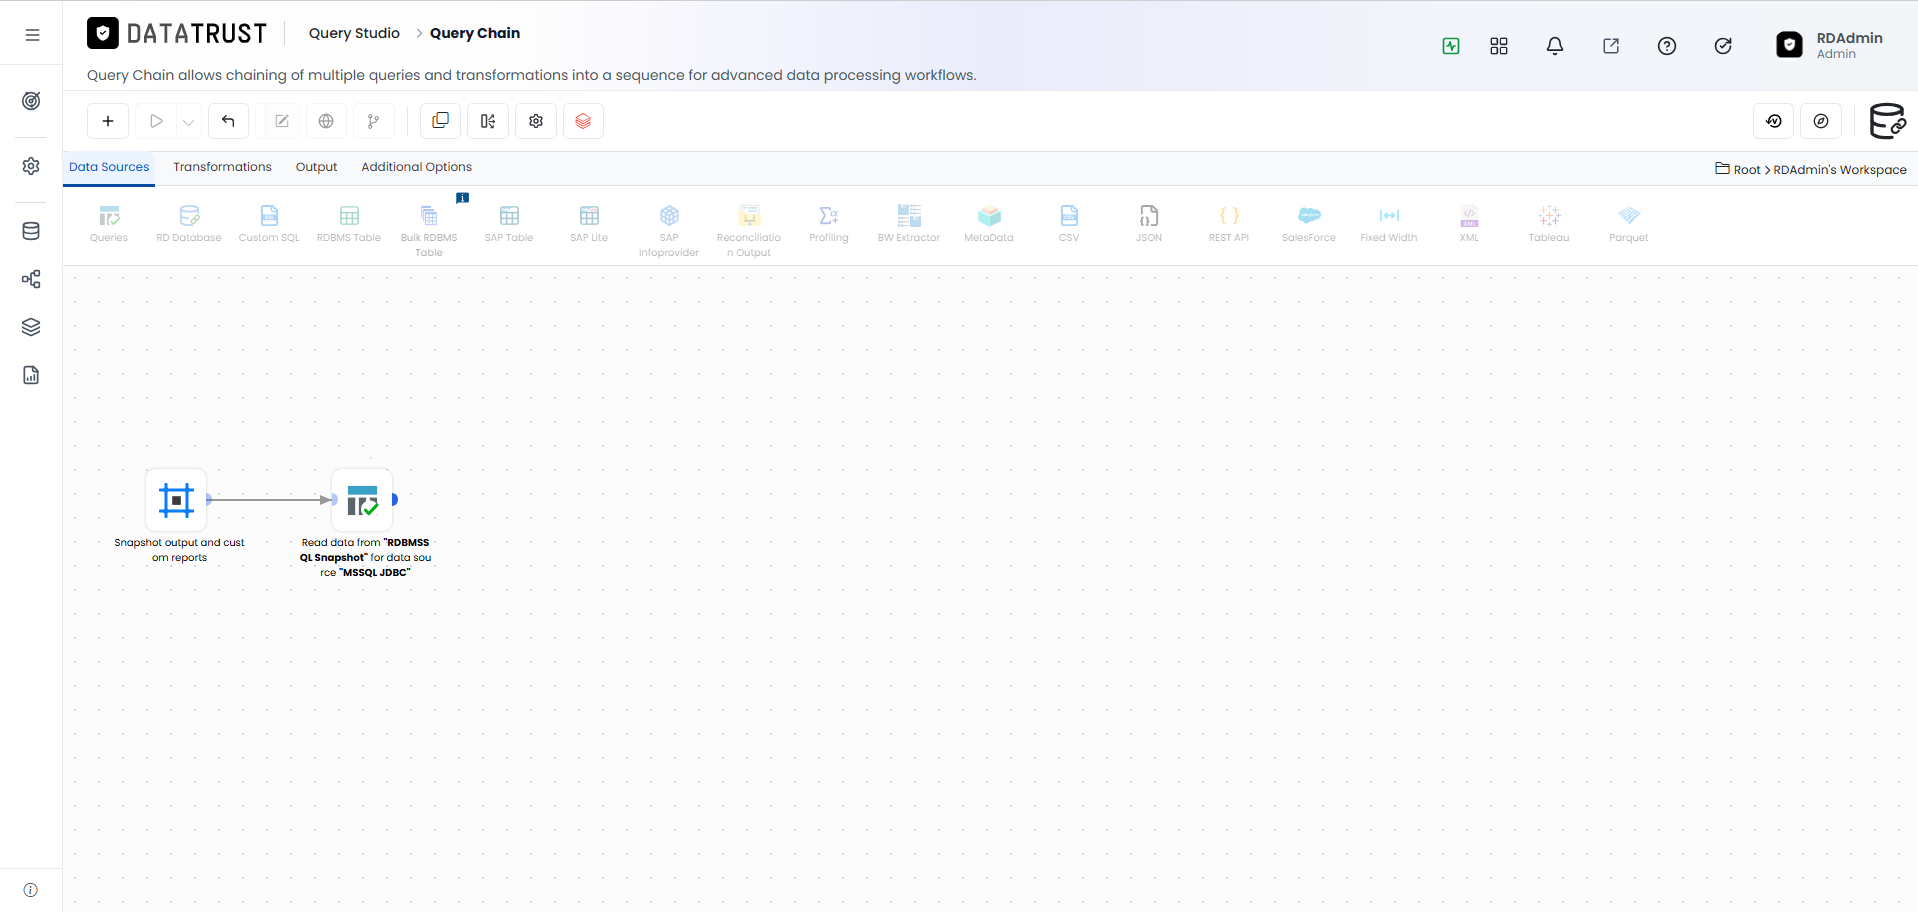Select the RDBMS Table data source
Viewport: 1918px width, 912px height.
pos(349,224)
